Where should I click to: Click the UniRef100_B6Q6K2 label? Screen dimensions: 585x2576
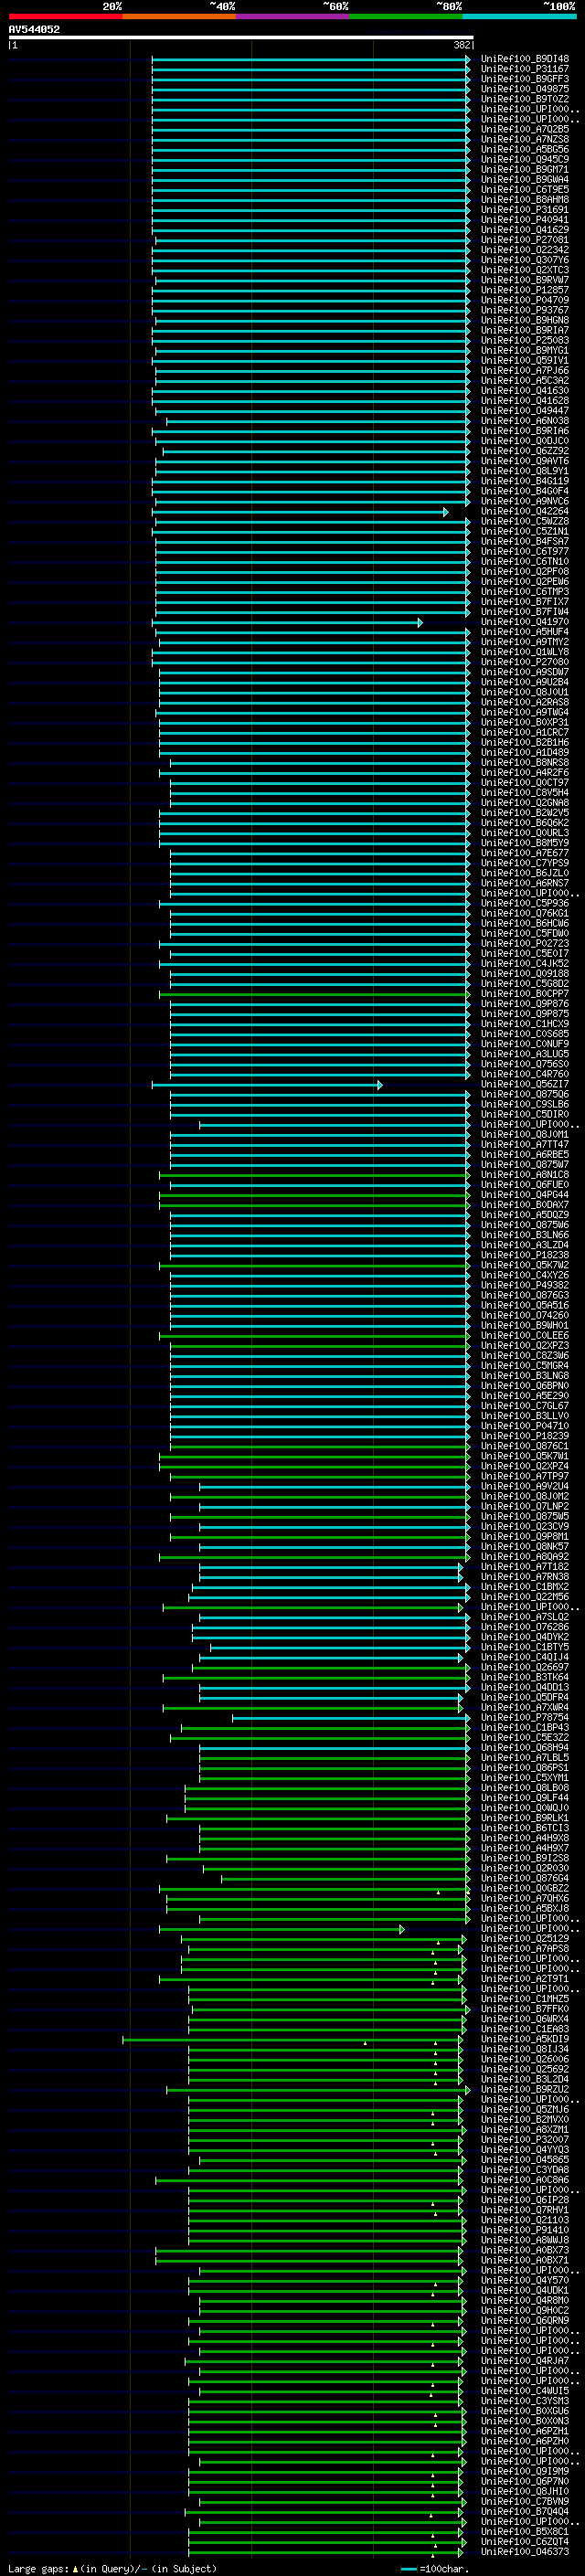(524, 823)
